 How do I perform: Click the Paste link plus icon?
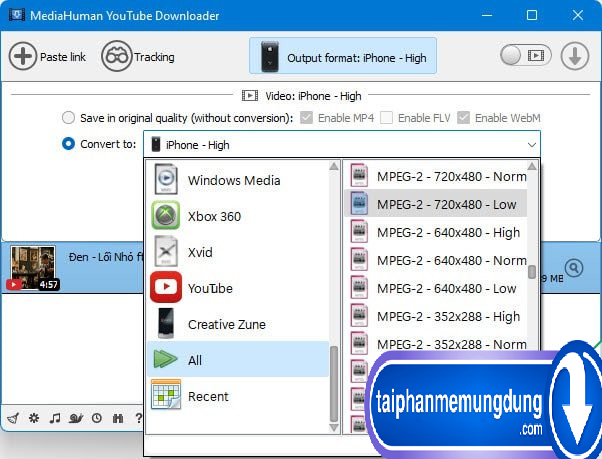(23, 56)
